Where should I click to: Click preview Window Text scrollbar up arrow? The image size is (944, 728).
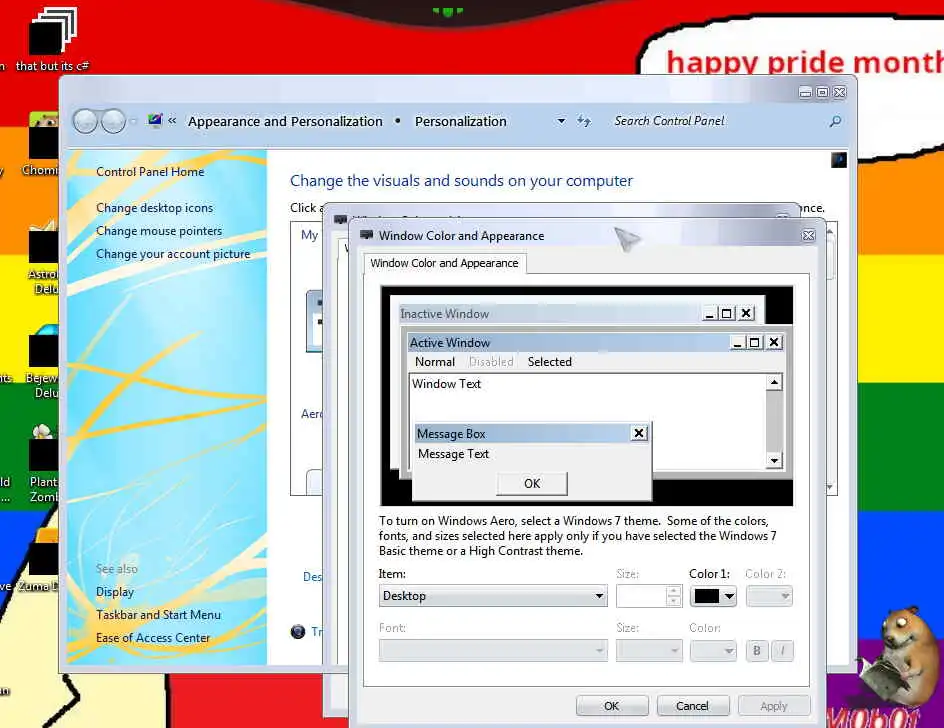(774, 382)
